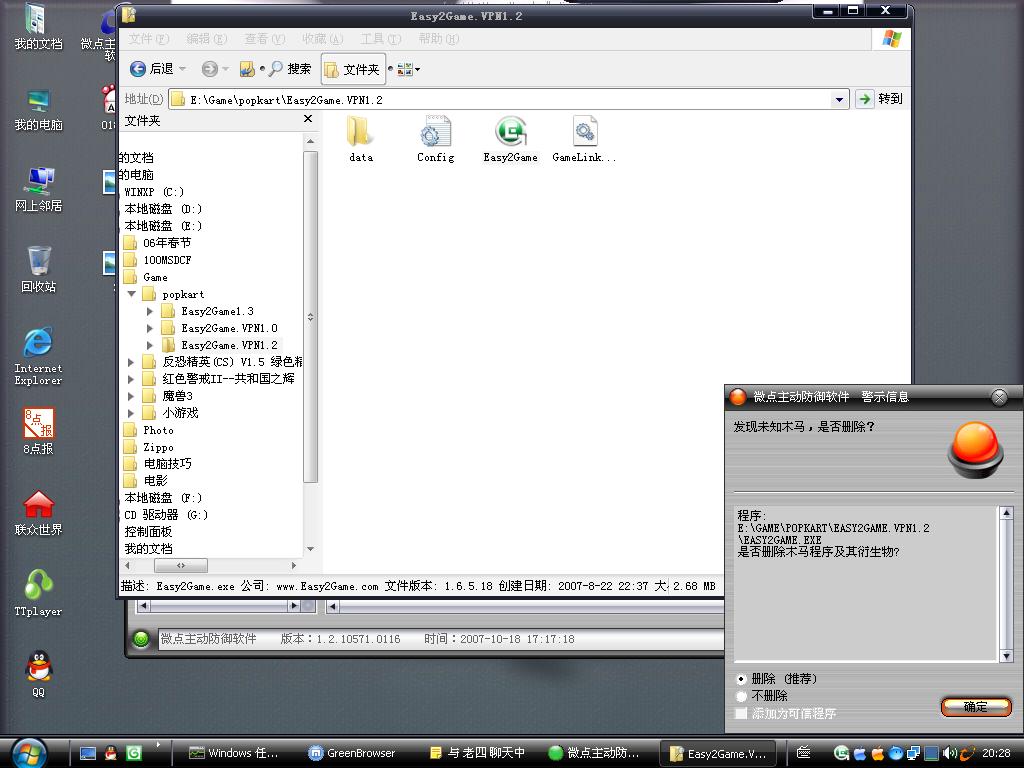
Task: Switch to GreenBrowser taskbar button
Action: coord(353,753)
